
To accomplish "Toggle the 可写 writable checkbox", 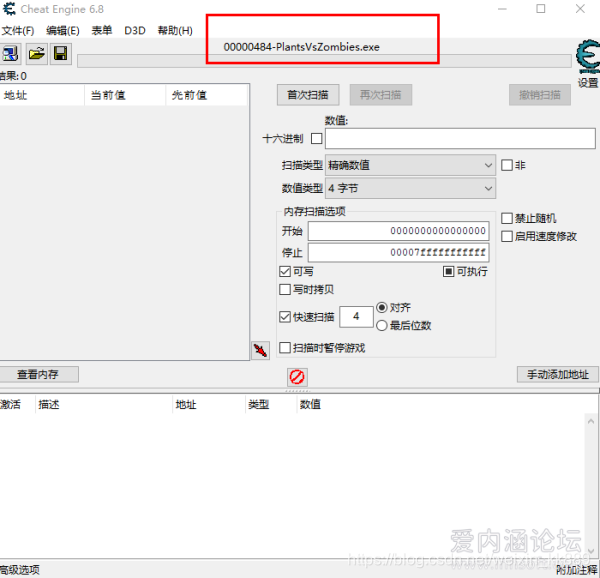I will coord(285,272).
